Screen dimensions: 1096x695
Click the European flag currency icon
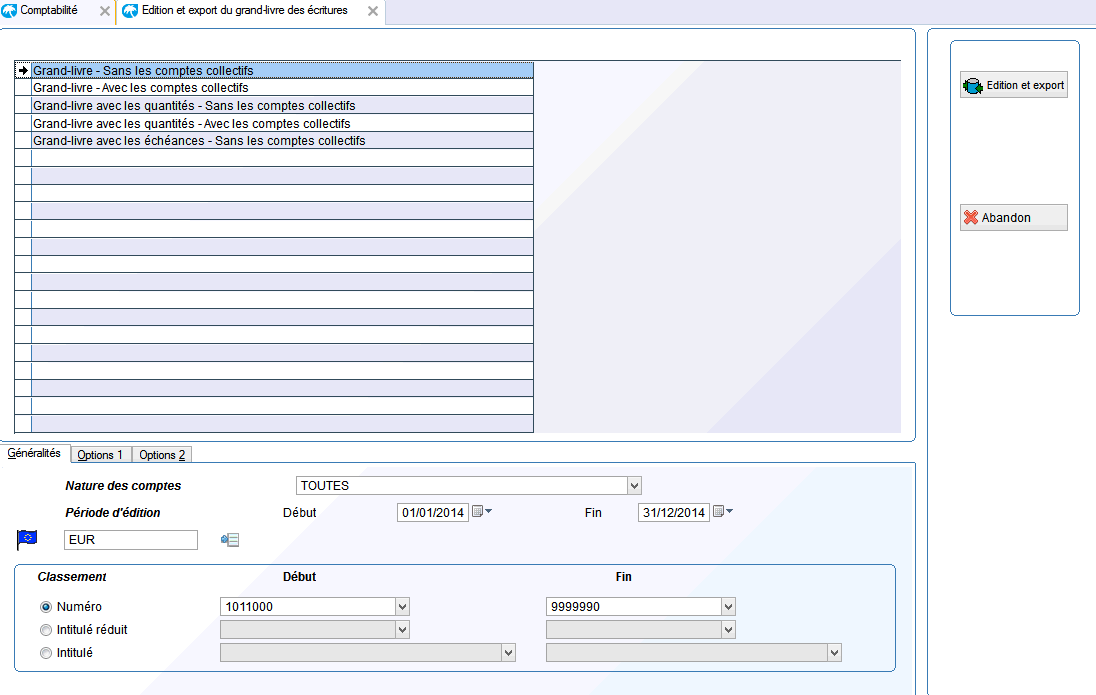click(x=27, y=538)
